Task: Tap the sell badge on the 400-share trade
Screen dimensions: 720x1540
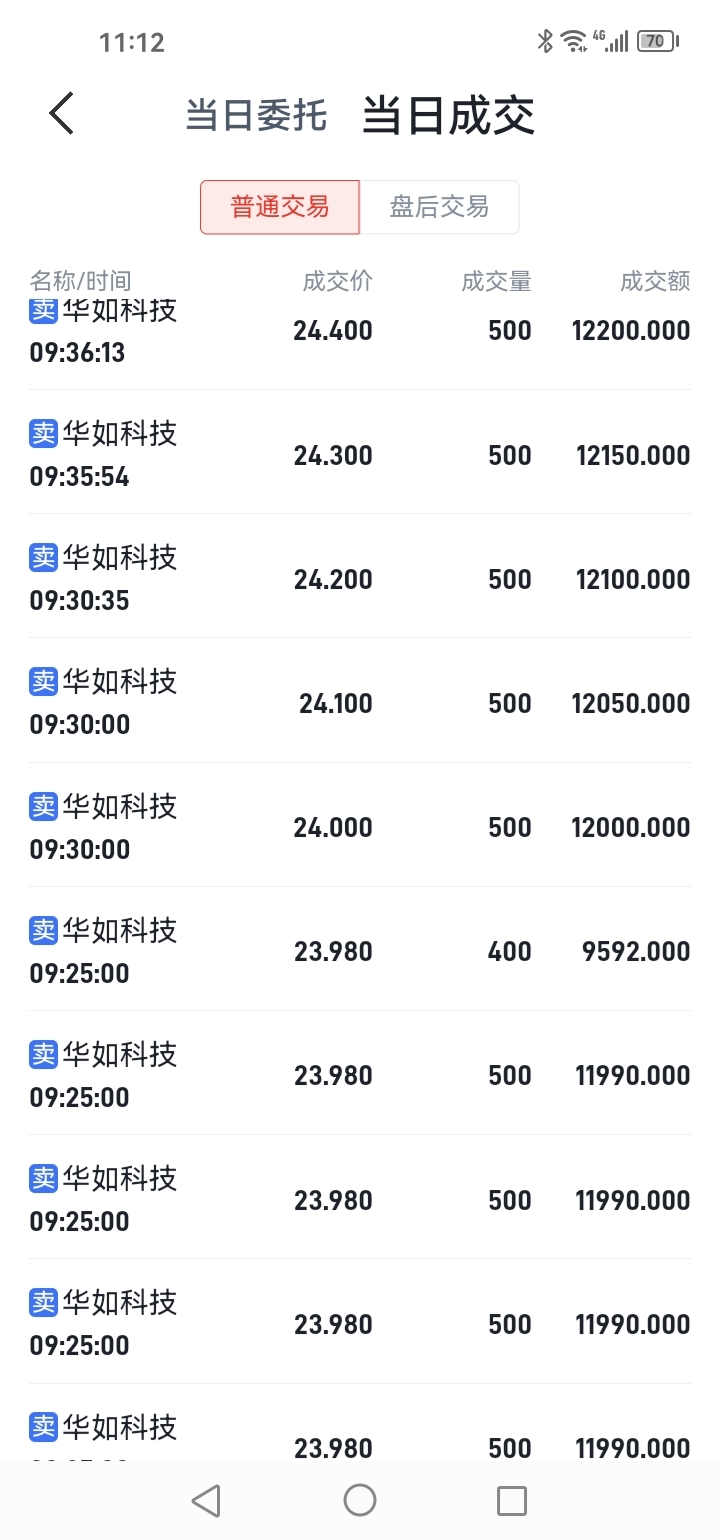Action: pos(44,930)
